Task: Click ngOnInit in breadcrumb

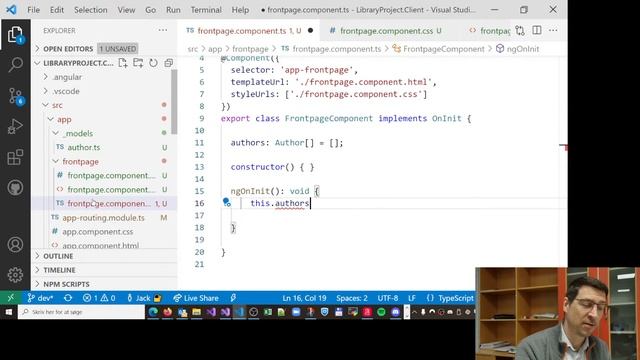Action: [522, 49]
